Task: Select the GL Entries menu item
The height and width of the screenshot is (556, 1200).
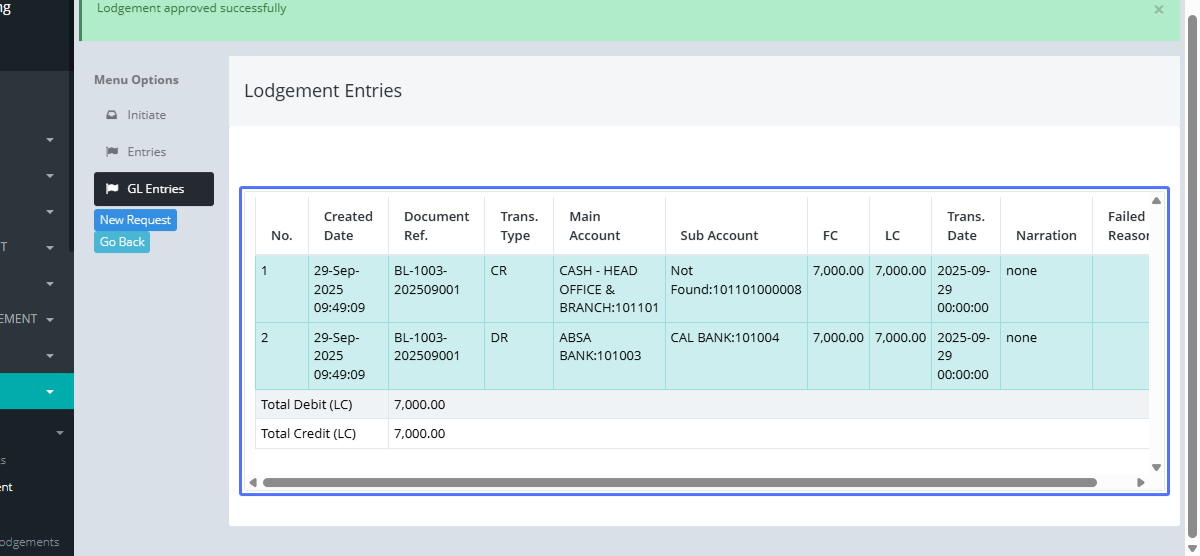Action: [x=154, y=189]
